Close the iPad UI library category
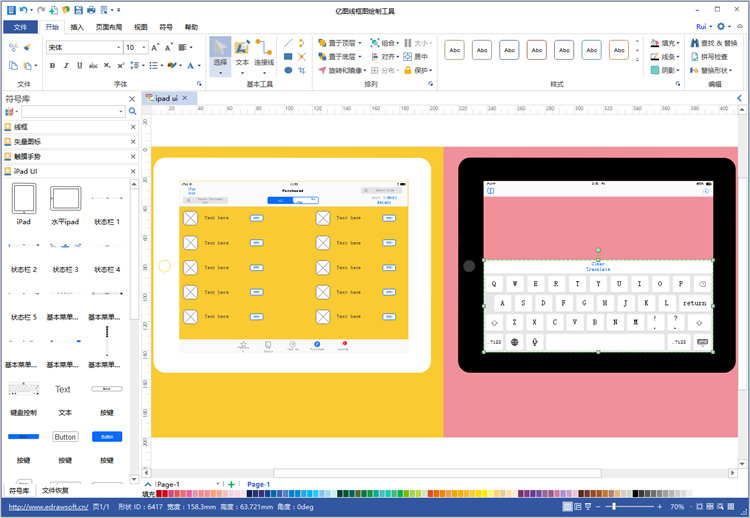 point(133,172)
